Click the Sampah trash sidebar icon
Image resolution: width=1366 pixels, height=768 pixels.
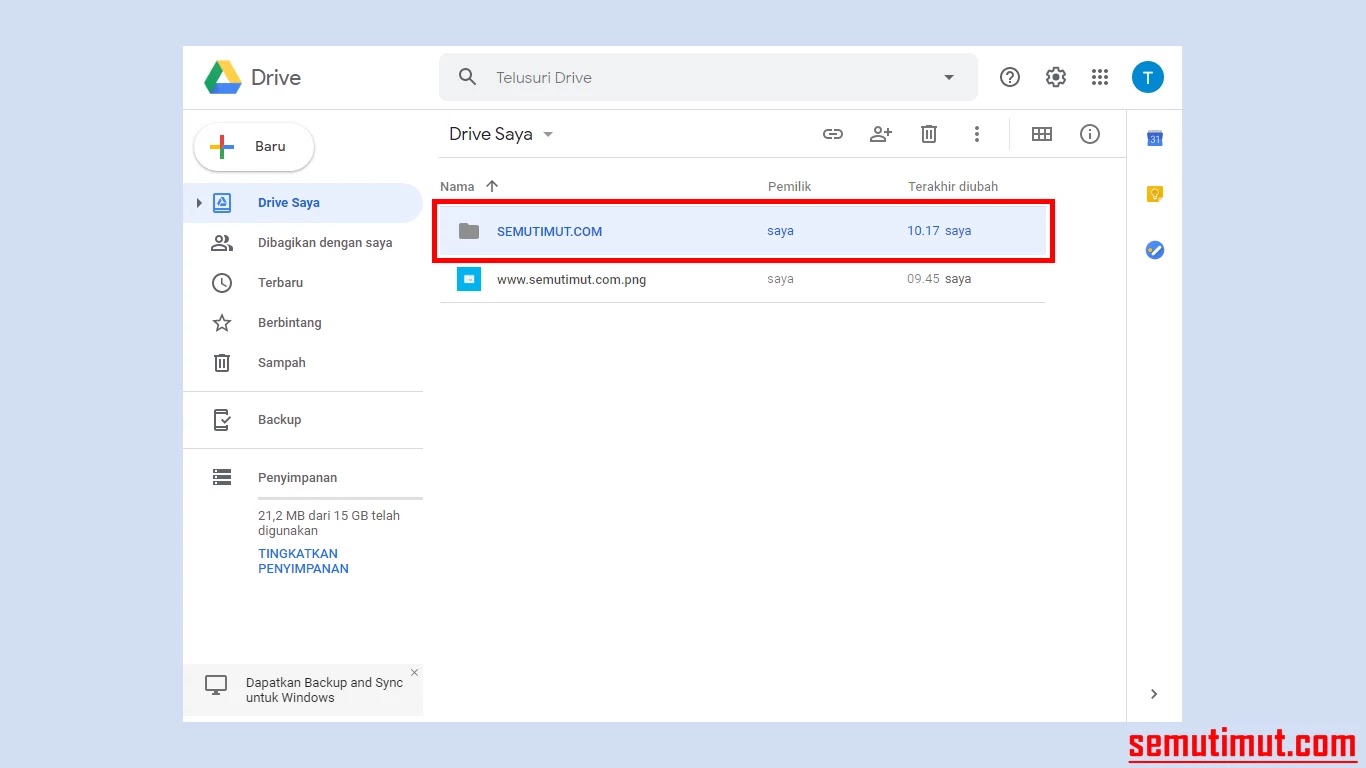tap(222, 363)
